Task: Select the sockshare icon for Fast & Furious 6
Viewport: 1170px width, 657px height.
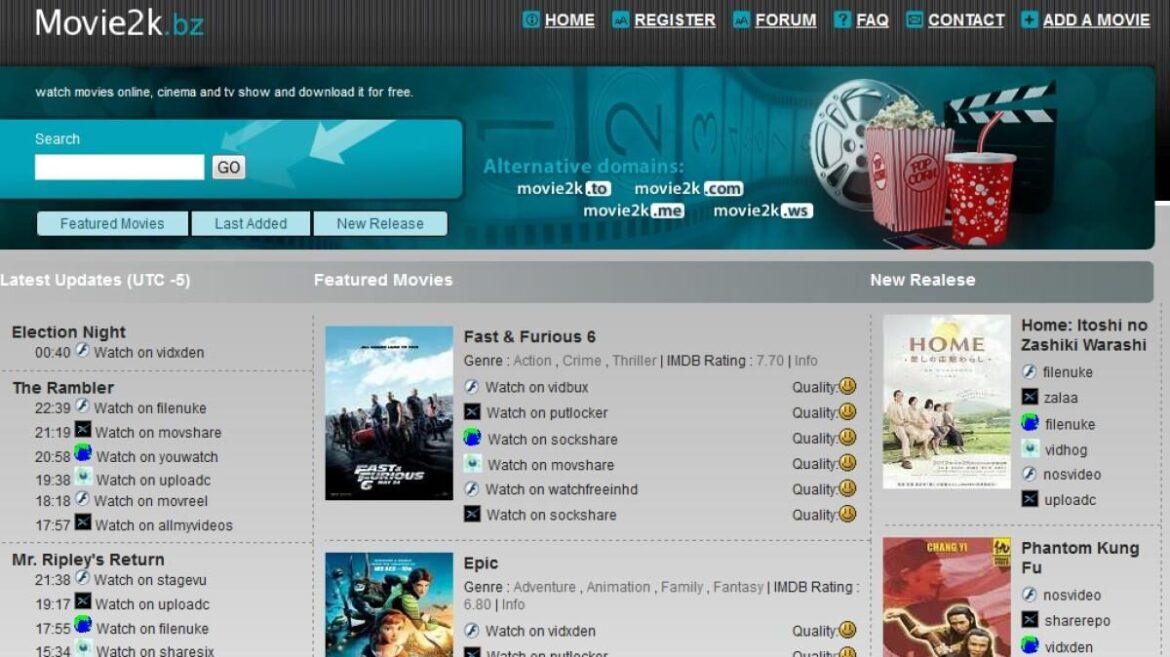Action: pos(471,438)
